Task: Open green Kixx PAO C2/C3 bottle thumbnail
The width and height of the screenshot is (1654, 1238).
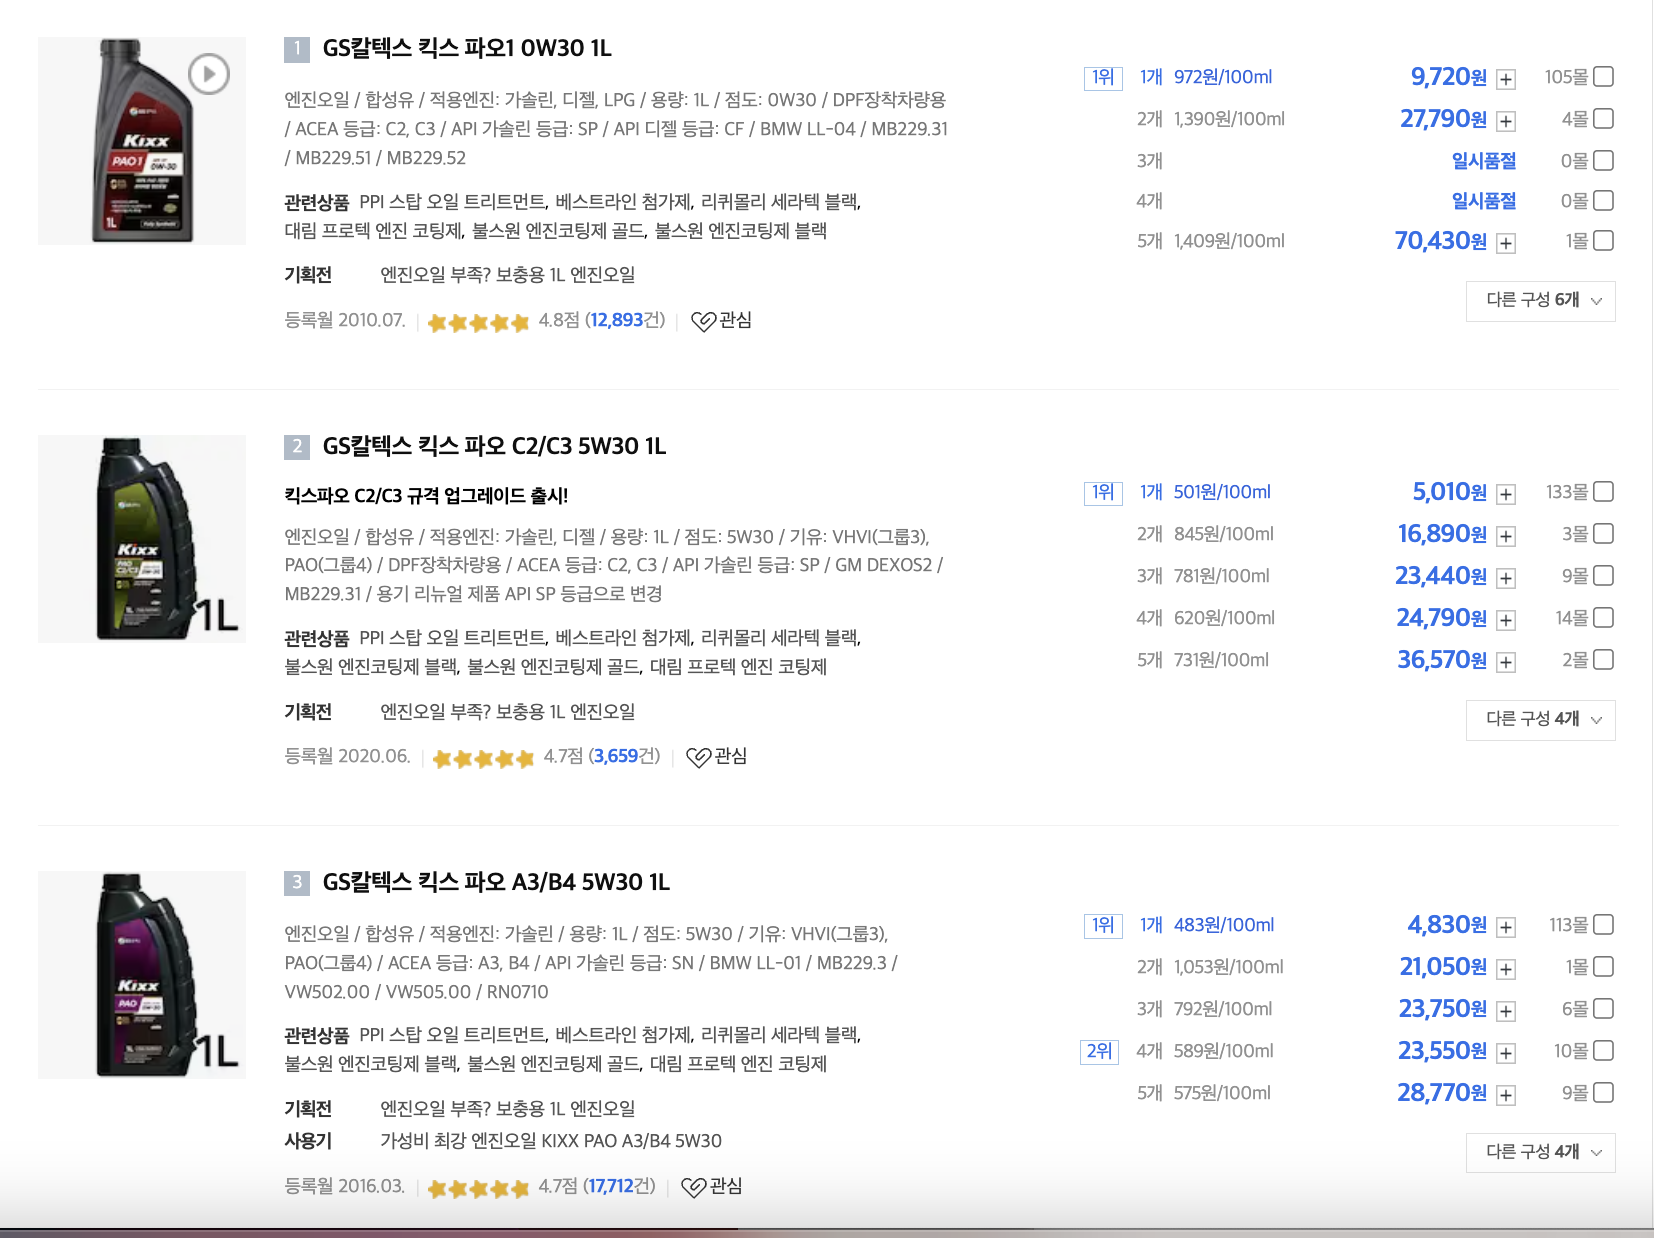Action: (142, 539)
